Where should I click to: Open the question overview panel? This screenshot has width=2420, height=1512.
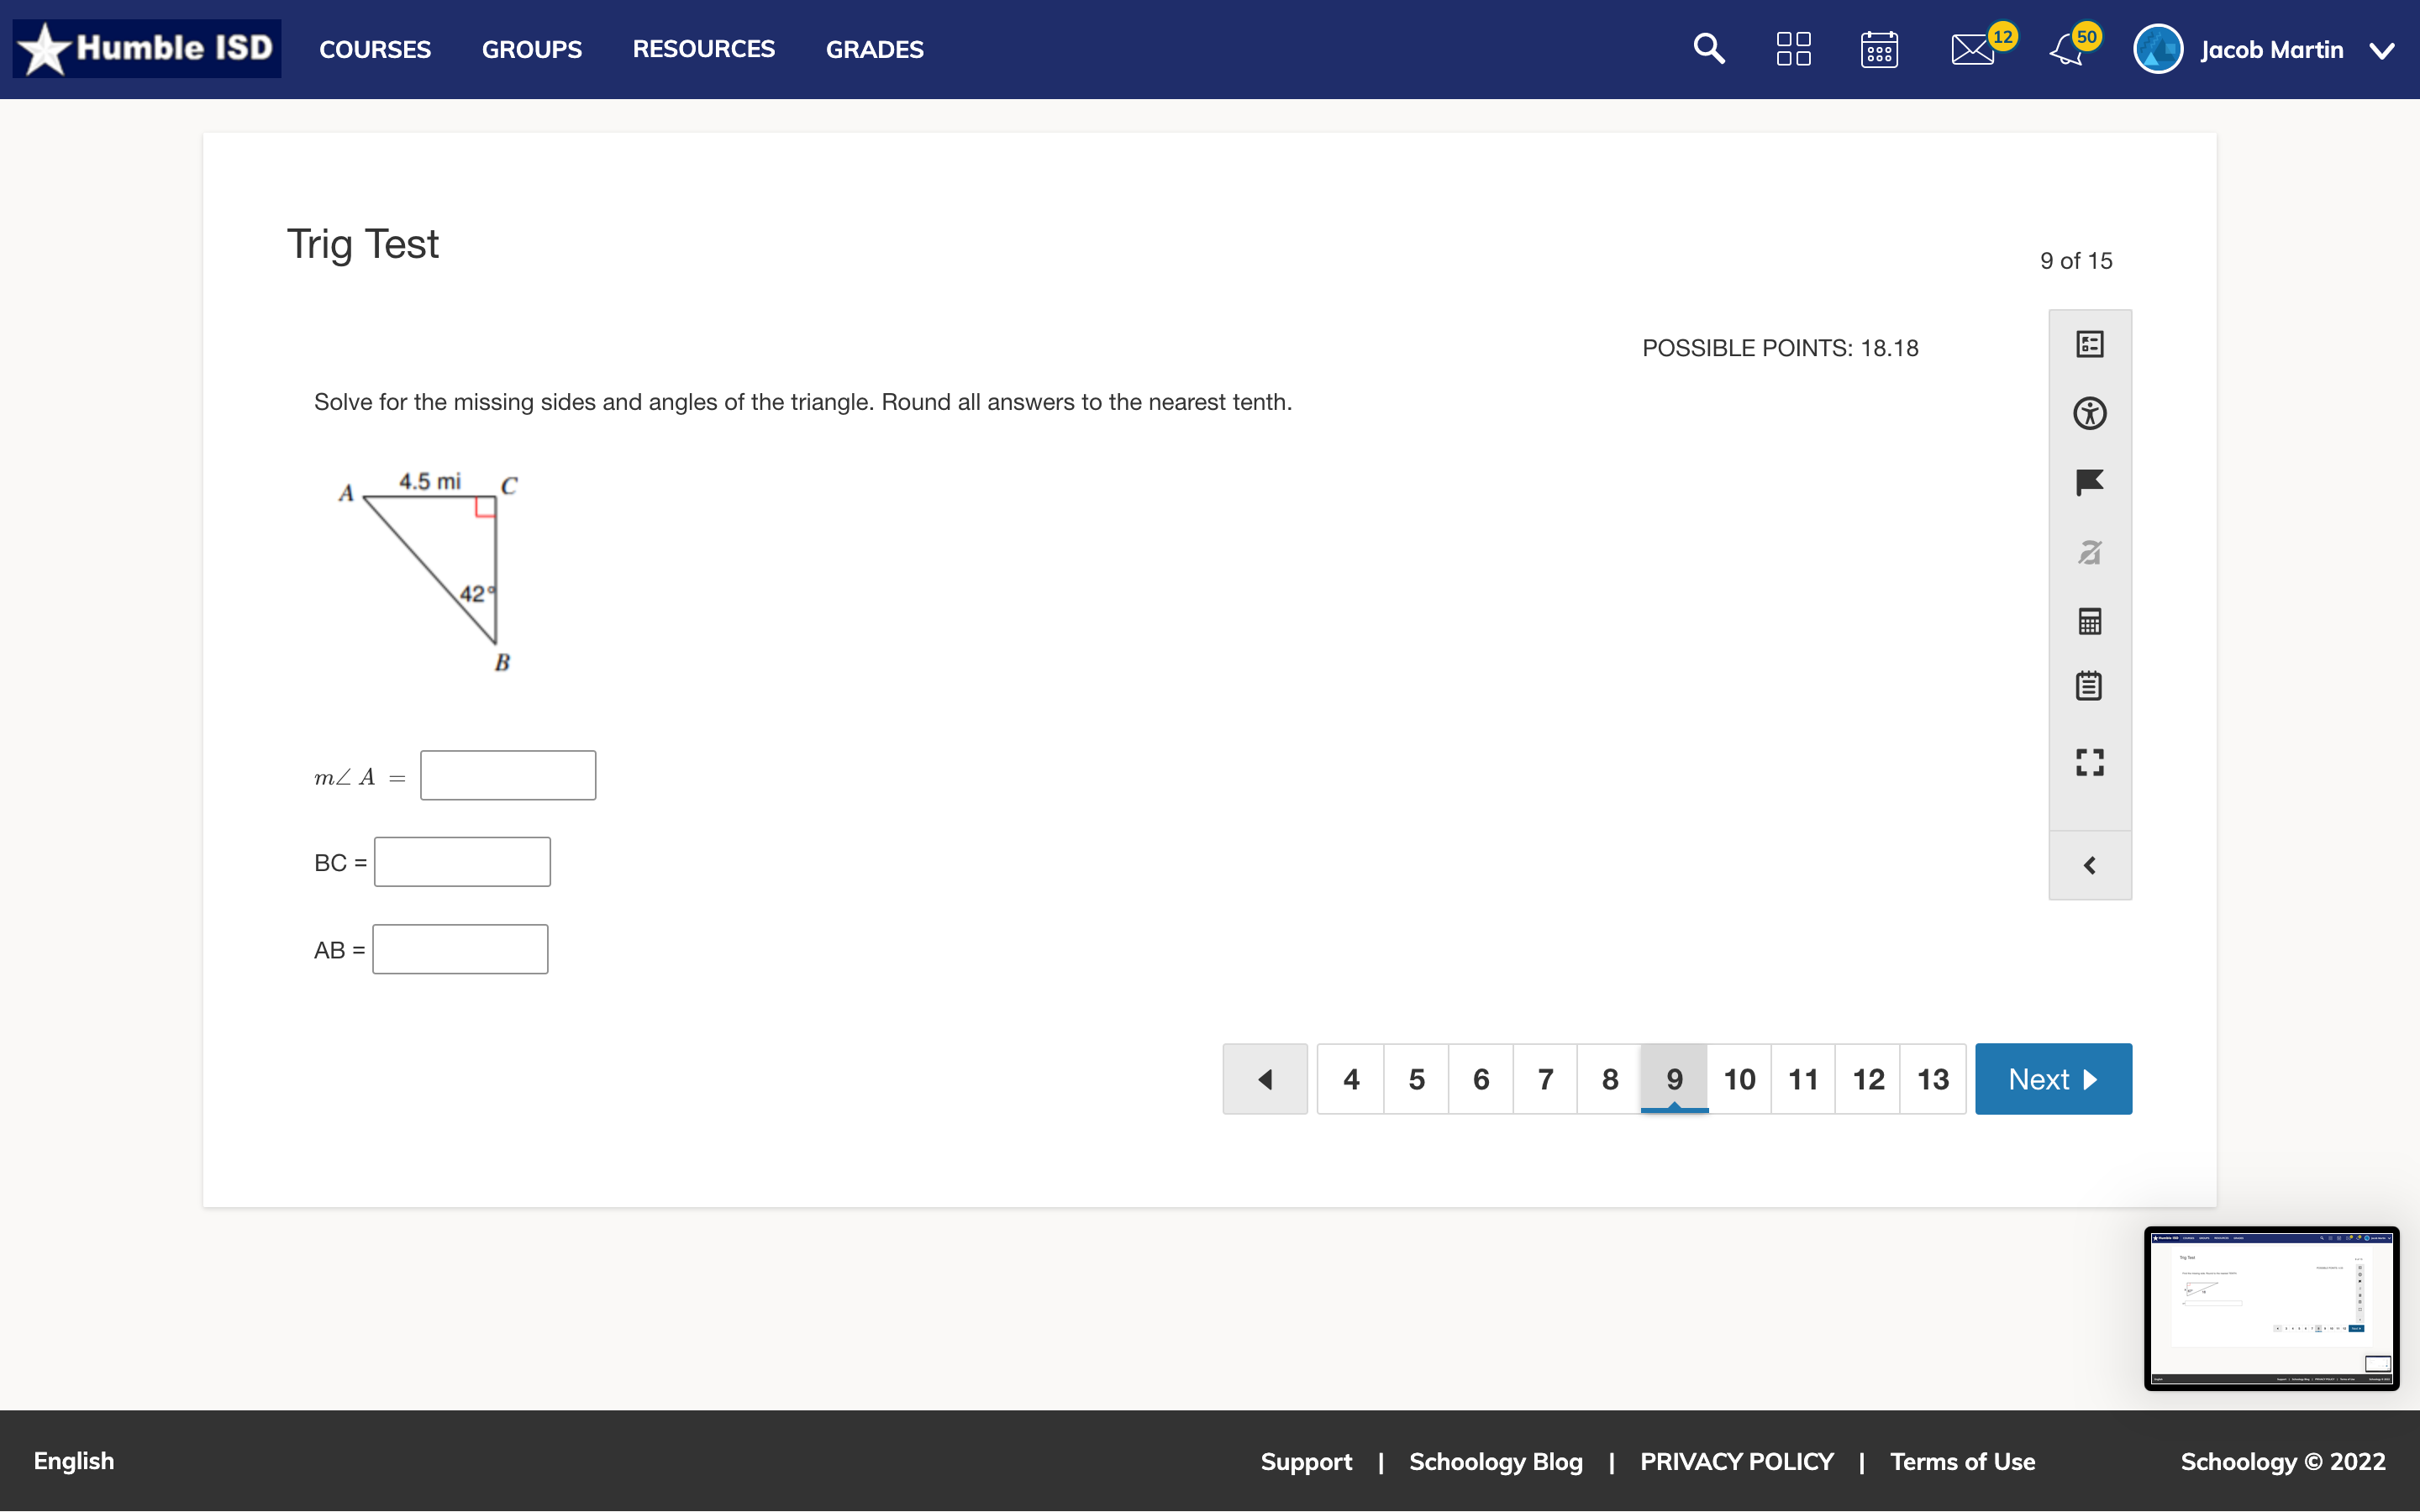[2090, 343]
